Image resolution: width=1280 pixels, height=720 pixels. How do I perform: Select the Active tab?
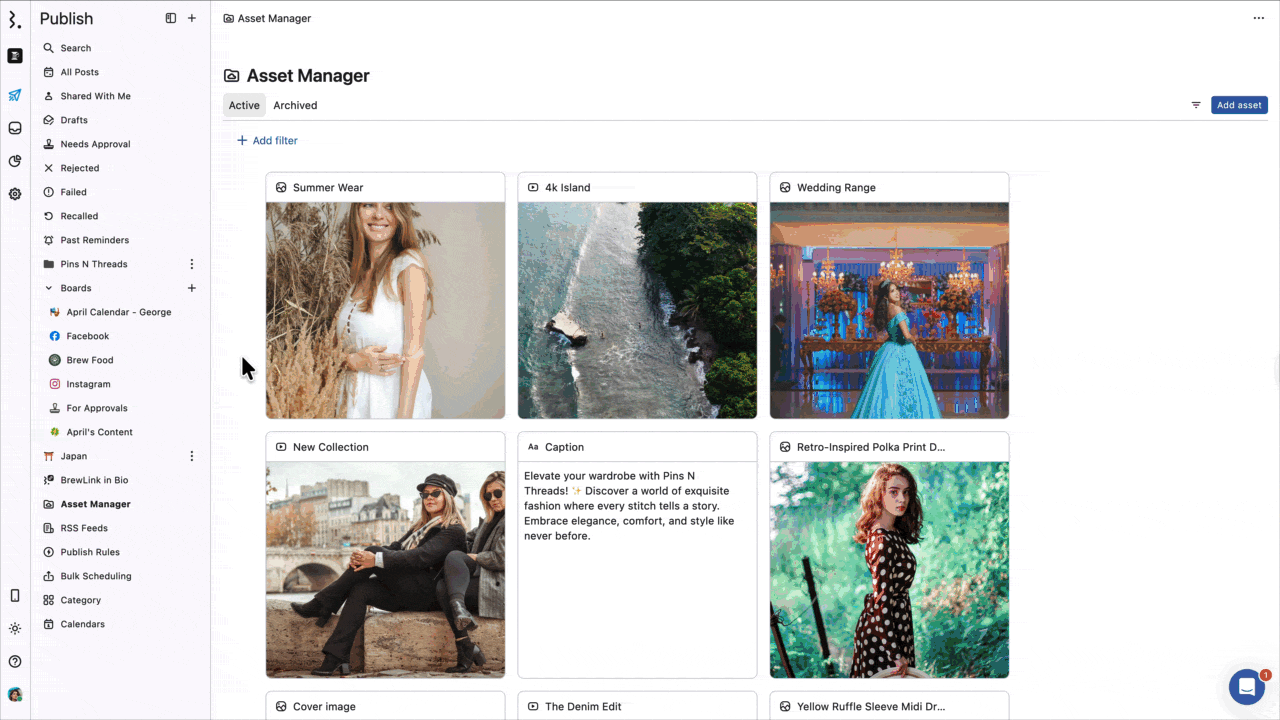pyautogui.click(x=244, y=105)
